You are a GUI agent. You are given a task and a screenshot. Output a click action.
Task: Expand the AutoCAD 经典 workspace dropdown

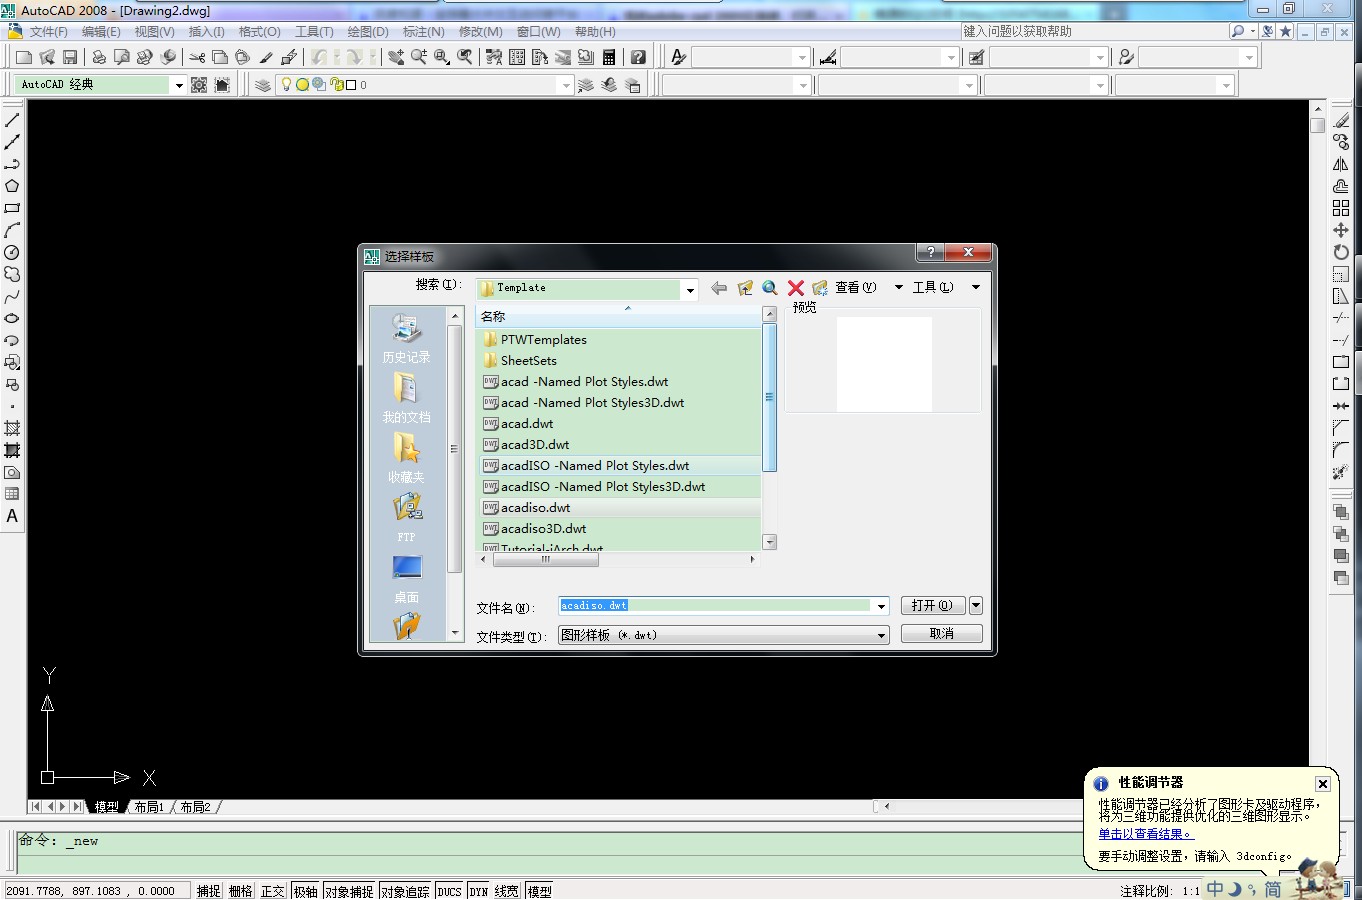coord(179,85)
